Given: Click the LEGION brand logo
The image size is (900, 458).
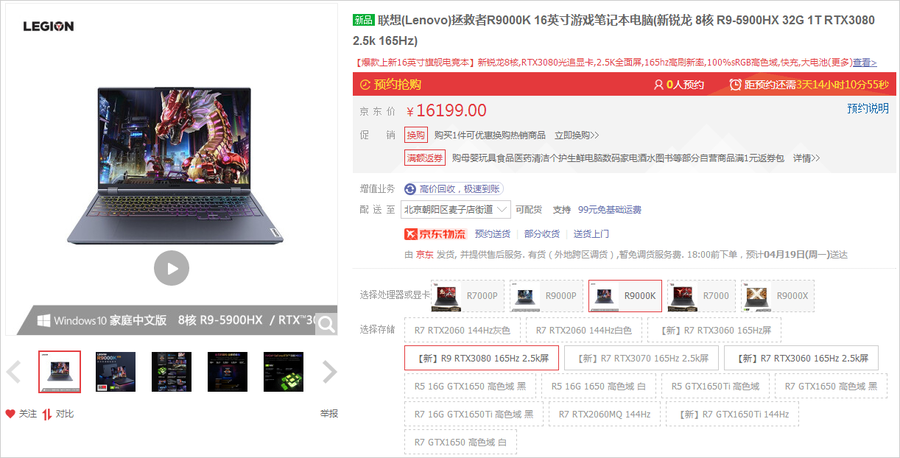Looking at the screenshot, I should 48,26.
